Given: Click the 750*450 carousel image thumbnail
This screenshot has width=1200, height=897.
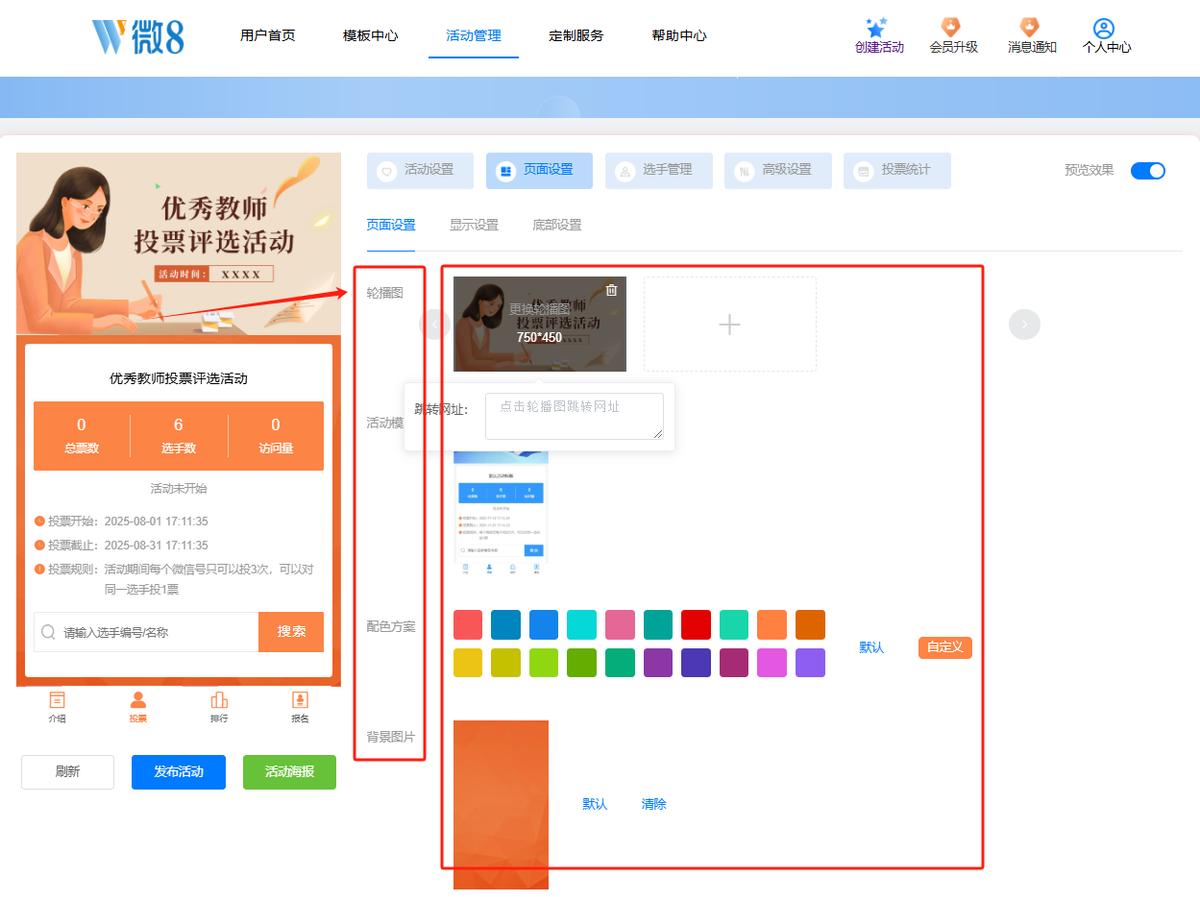Looking at the screenshot, I should pyautogui.click(x=540, y=324).
